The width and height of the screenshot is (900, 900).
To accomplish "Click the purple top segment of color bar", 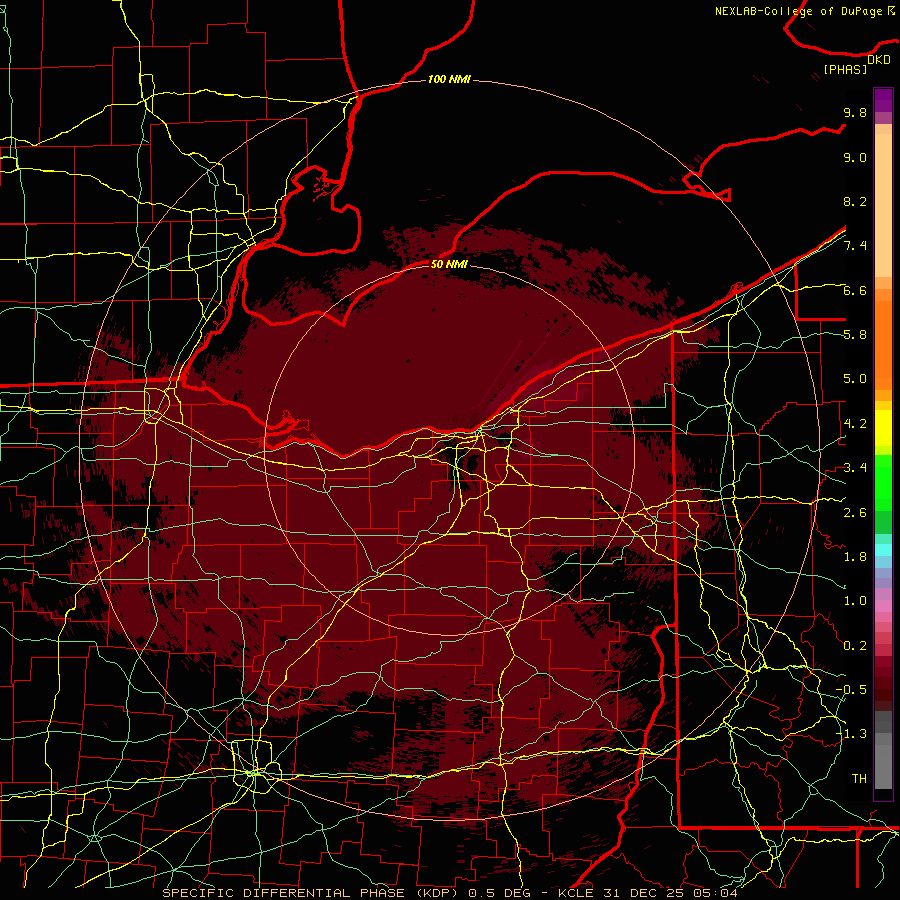I will click(x=883, y=100).
